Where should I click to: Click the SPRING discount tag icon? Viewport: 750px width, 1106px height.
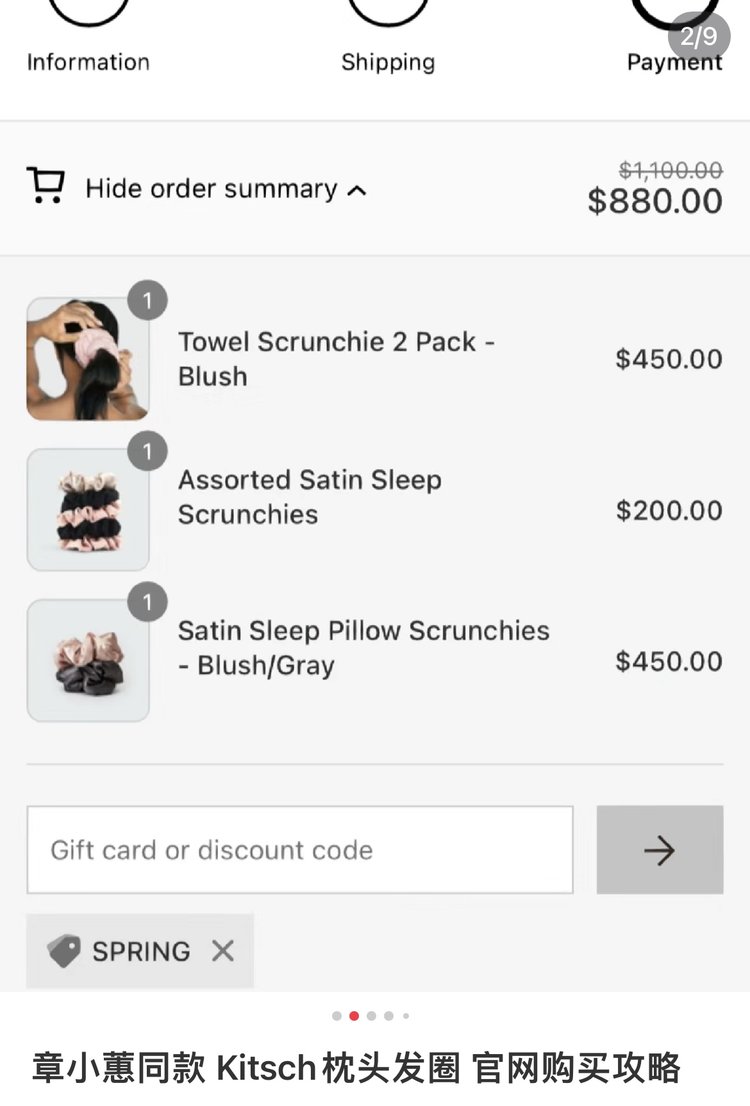[63, 951]
